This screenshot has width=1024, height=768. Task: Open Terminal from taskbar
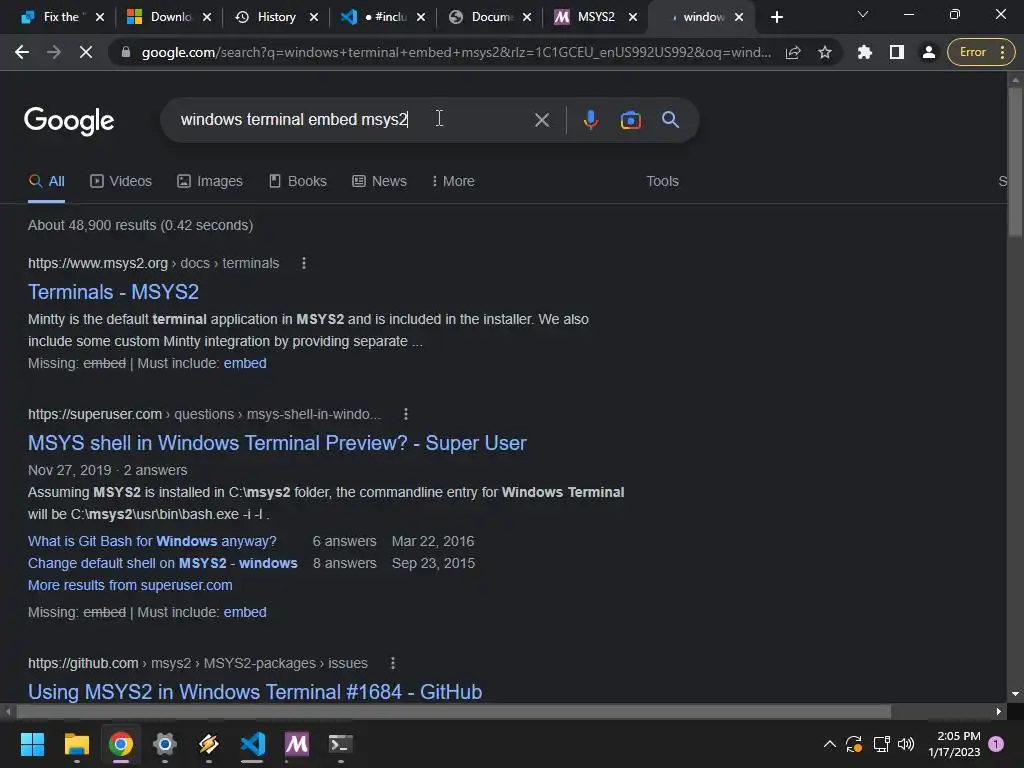click(340, 744)
